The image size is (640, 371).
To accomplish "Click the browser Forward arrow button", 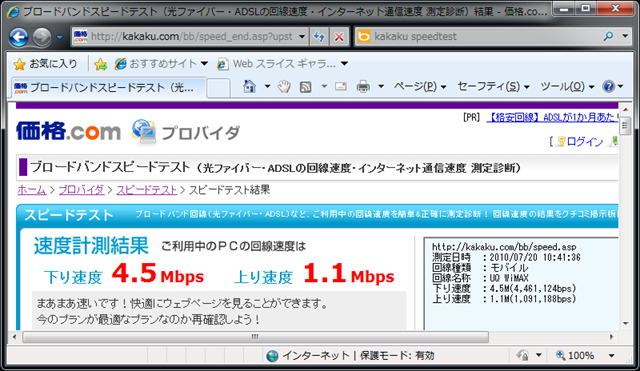I will click(42, 37).
